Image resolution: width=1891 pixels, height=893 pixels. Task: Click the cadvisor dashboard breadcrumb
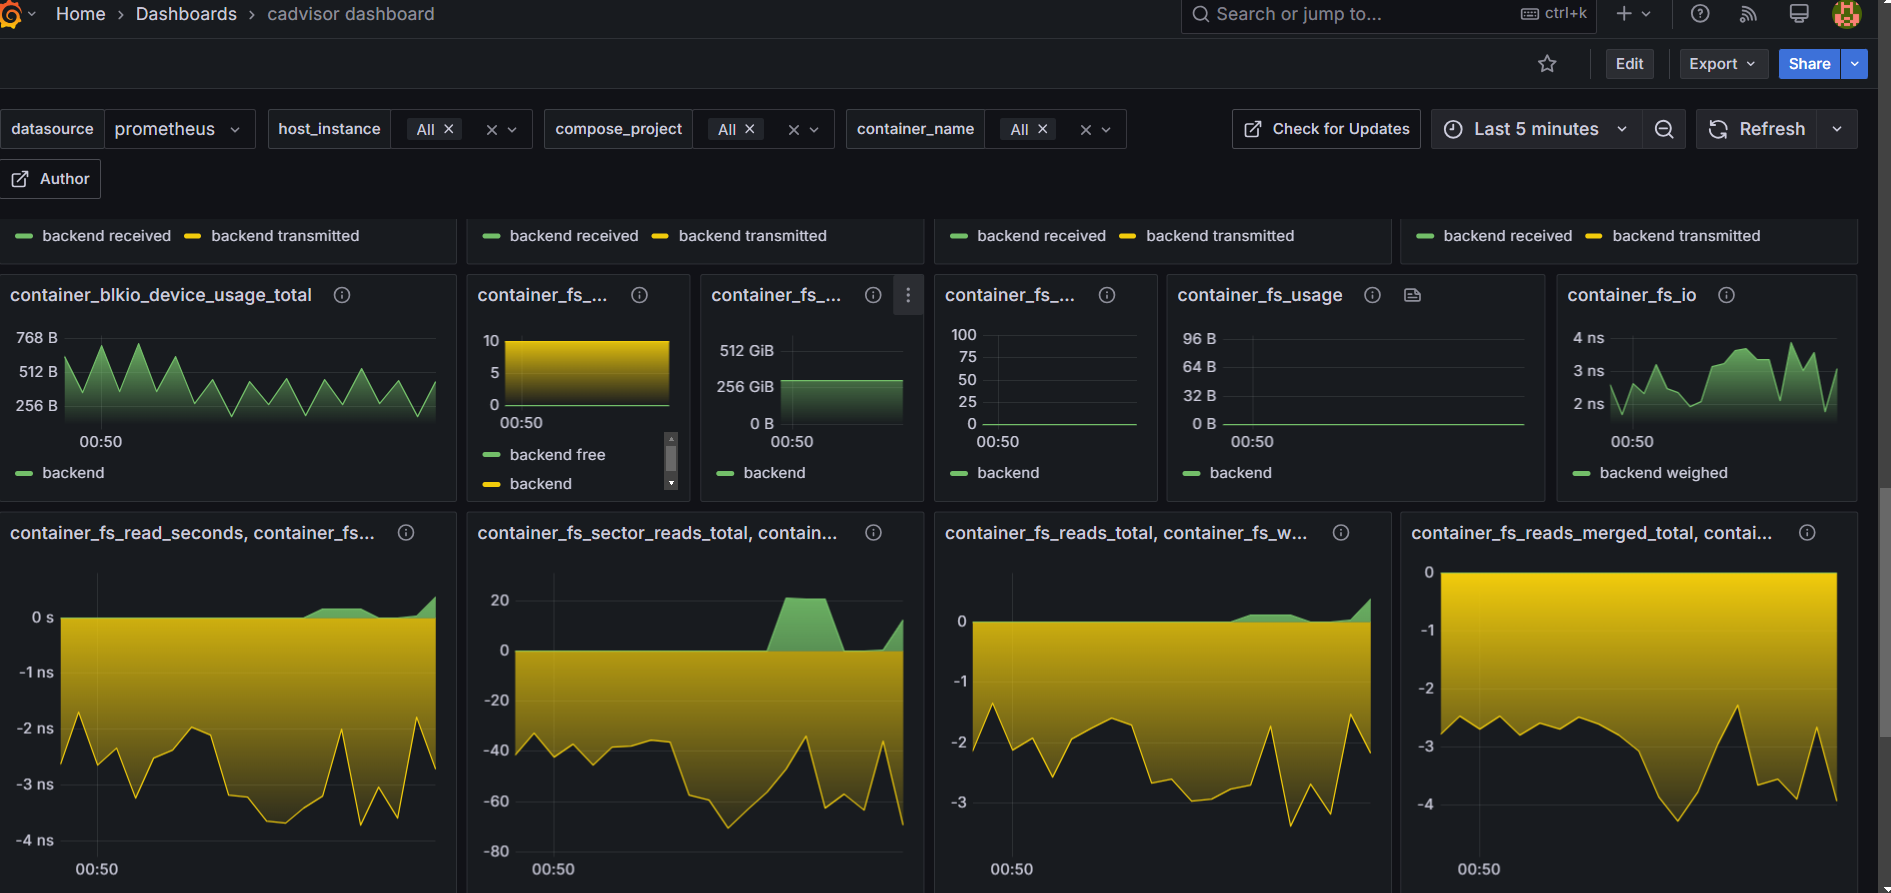pyautogui.click(x=351, y=14)
